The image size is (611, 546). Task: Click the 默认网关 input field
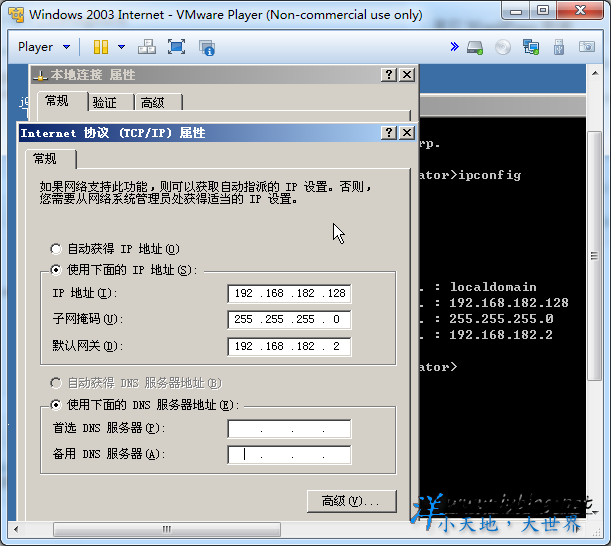[289, 346]
